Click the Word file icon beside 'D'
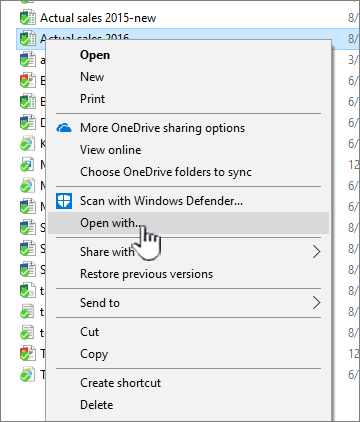Image resolution: width=360 pixels, height=422 pixels. (x=27, y=123)
